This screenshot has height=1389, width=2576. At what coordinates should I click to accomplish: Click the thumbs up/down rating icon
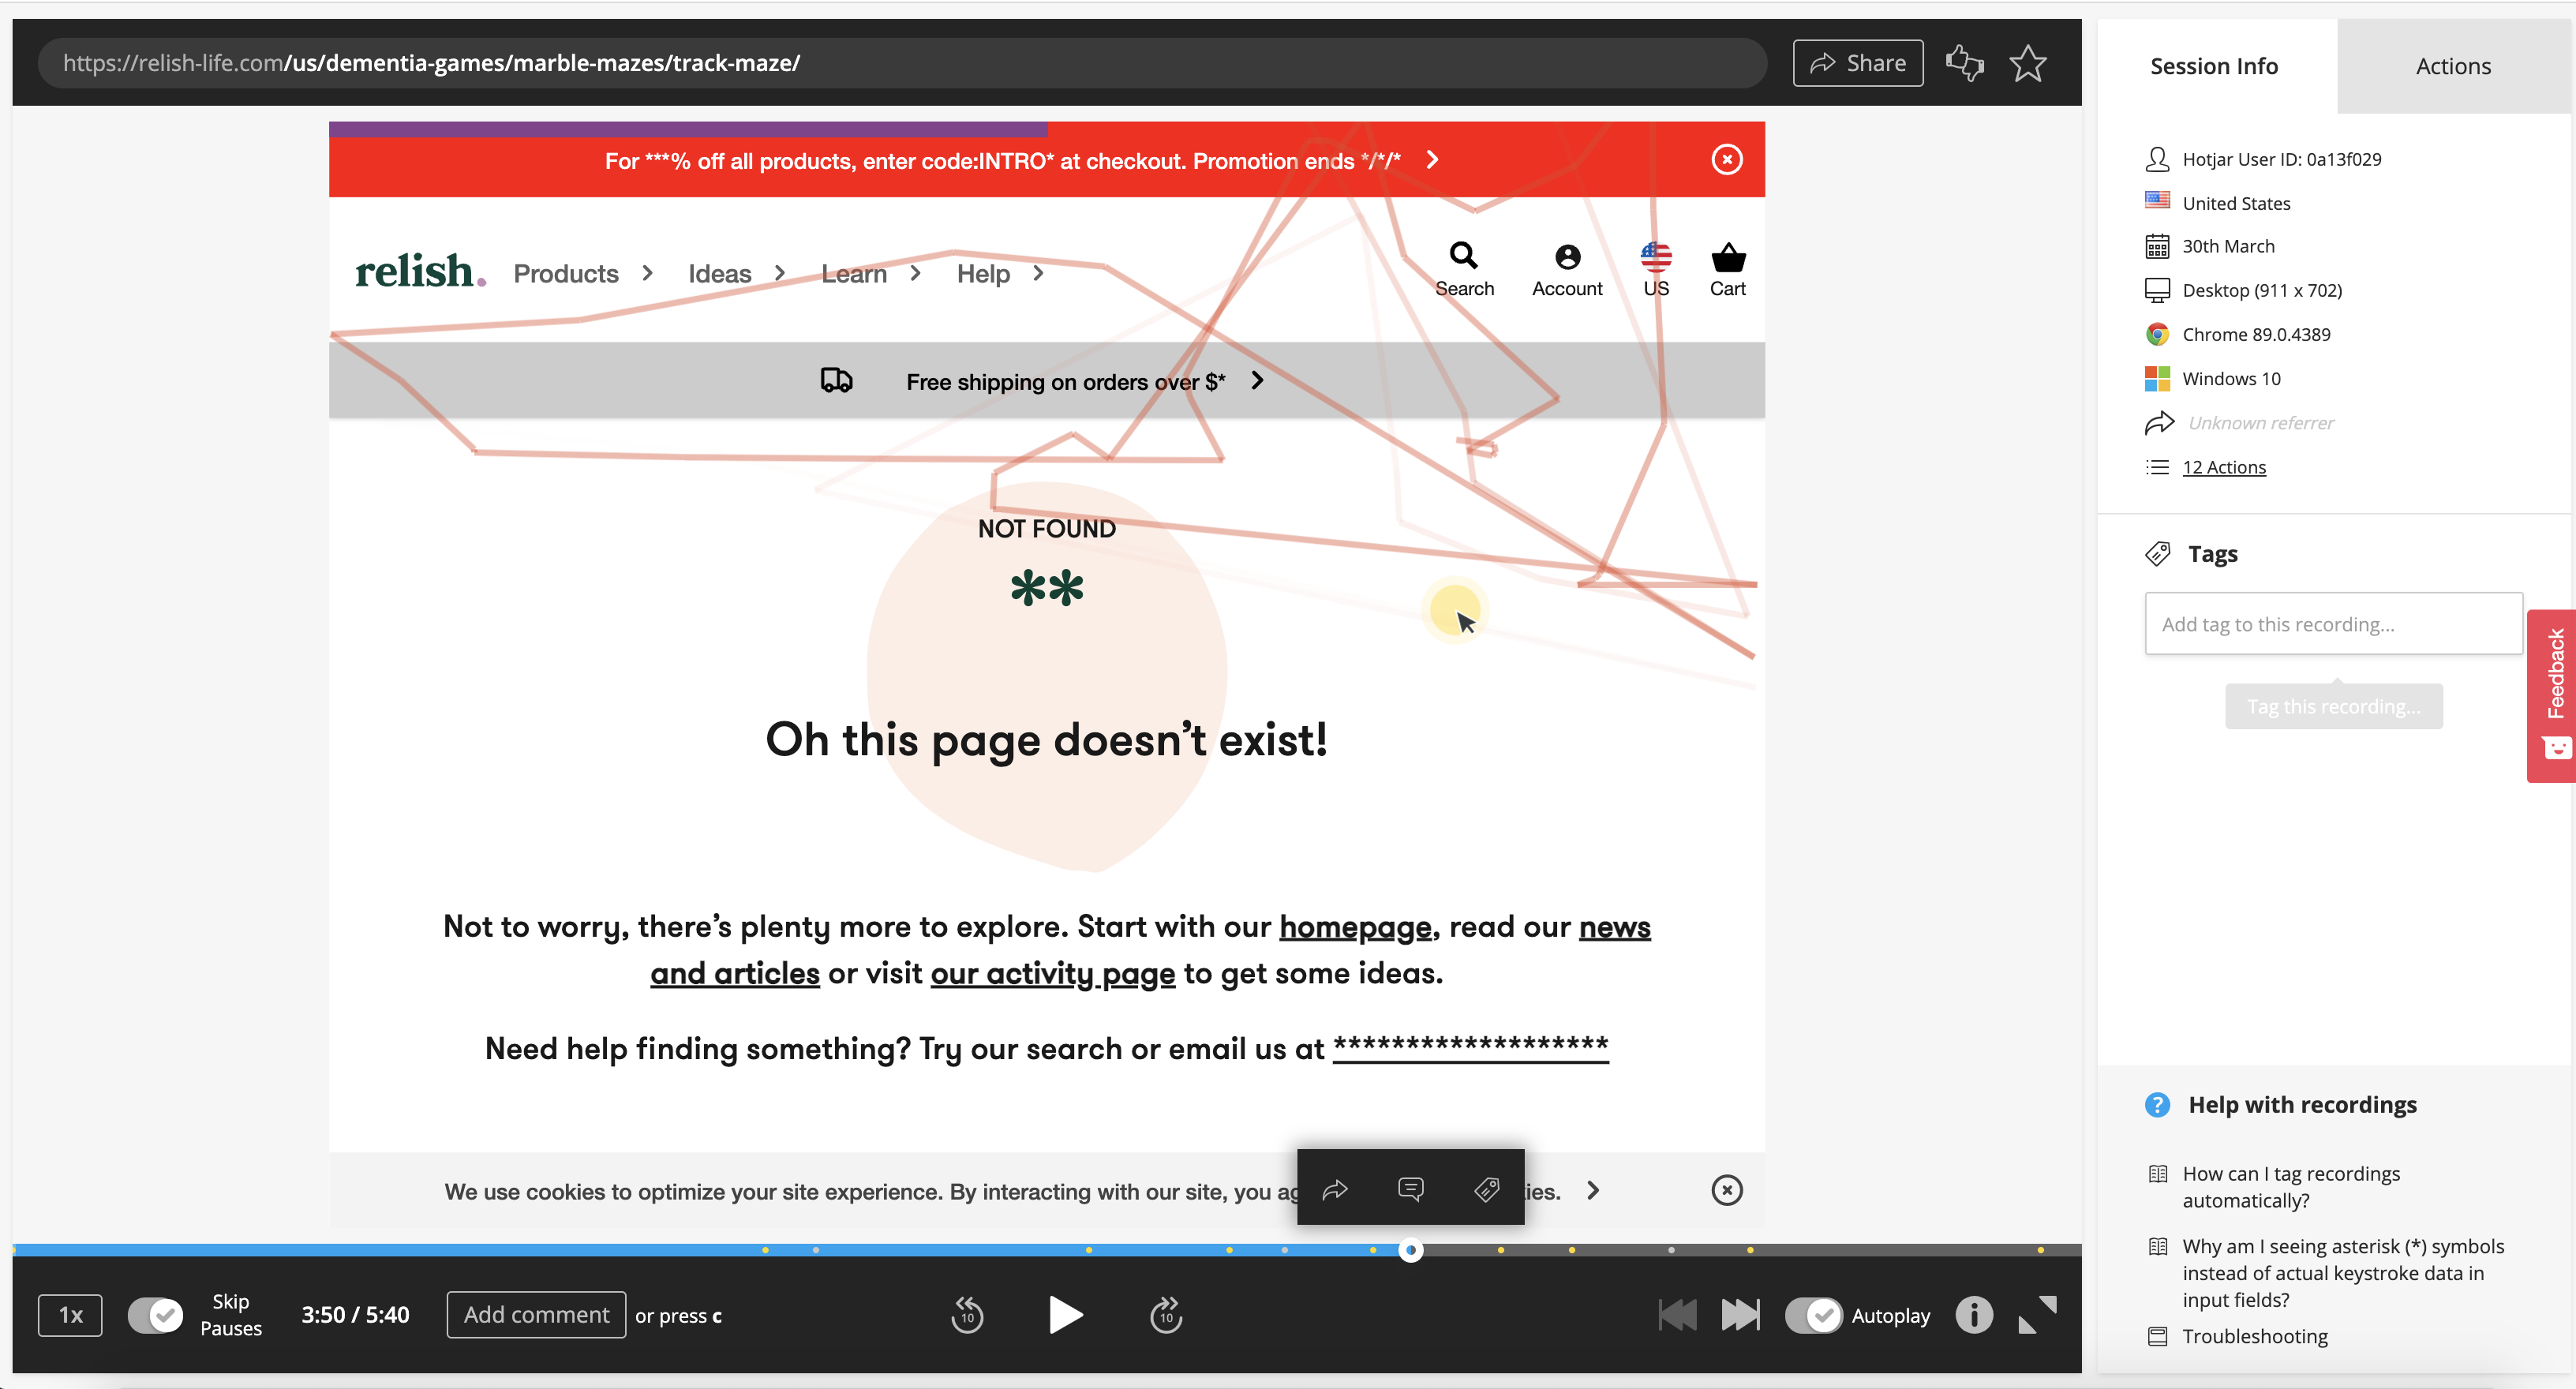click(x=1964, y=64)
